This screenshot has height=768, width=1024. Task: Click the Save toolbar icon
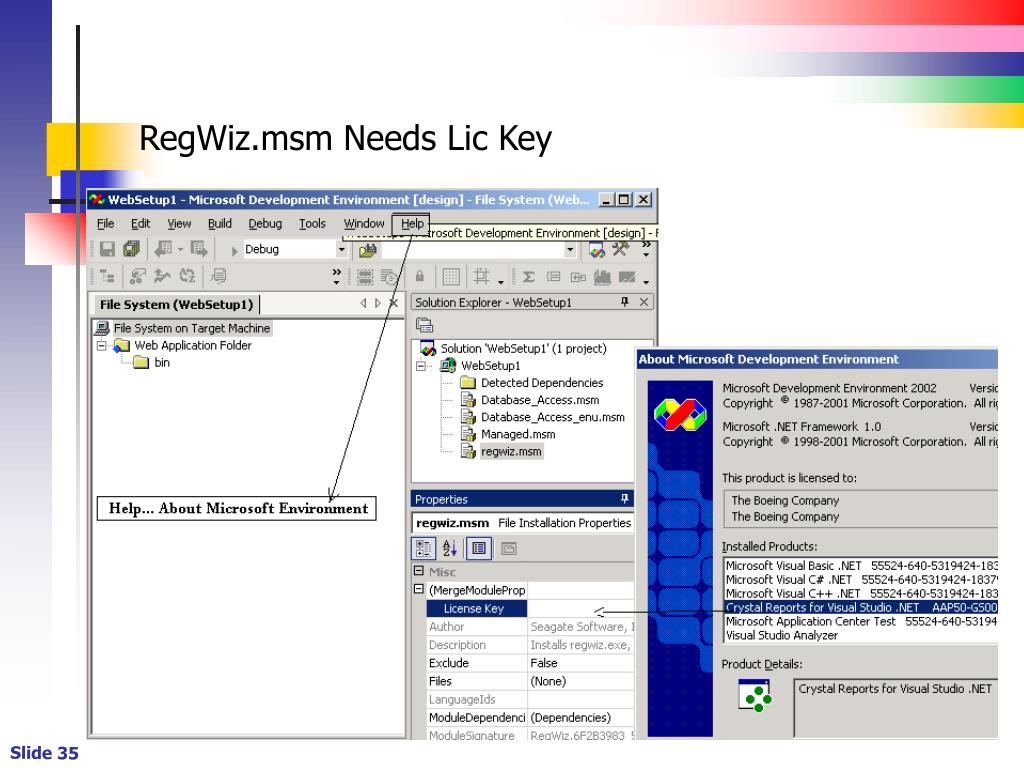[107, 249]
